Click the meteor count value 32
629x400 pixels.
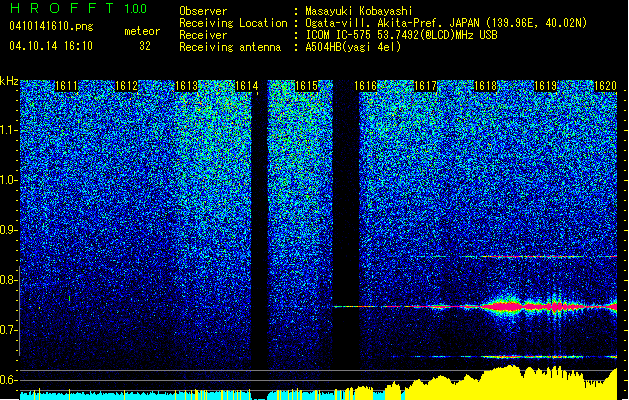coord(145,46)
